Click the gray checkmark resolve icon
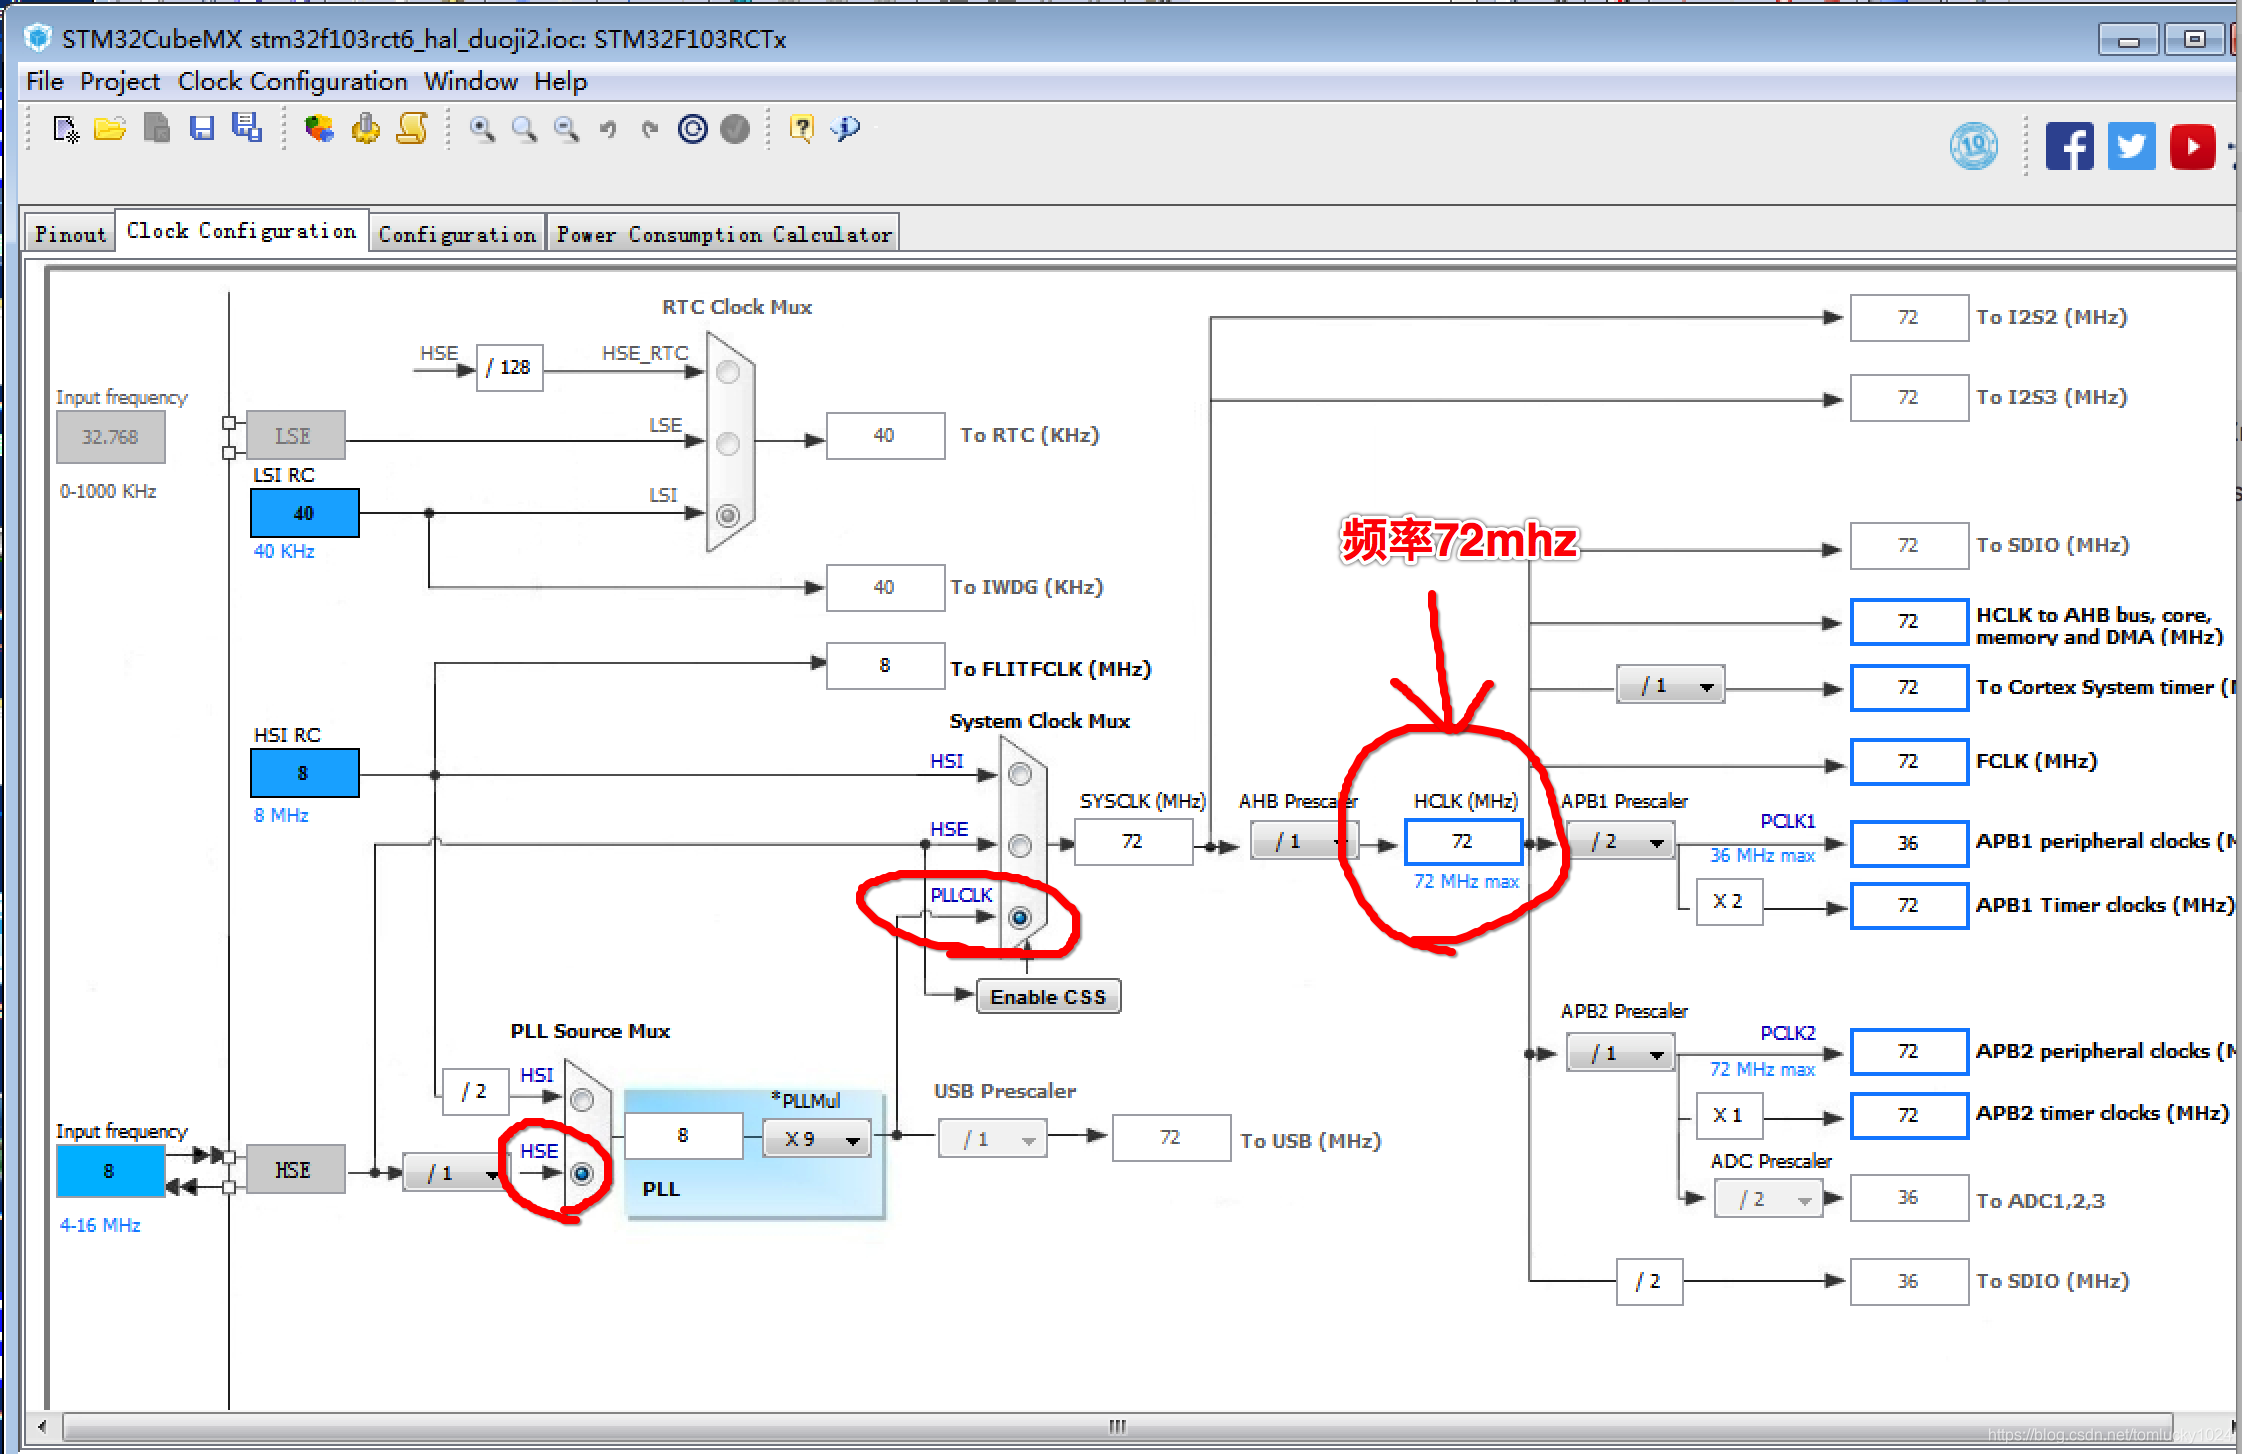 [735, 129]
